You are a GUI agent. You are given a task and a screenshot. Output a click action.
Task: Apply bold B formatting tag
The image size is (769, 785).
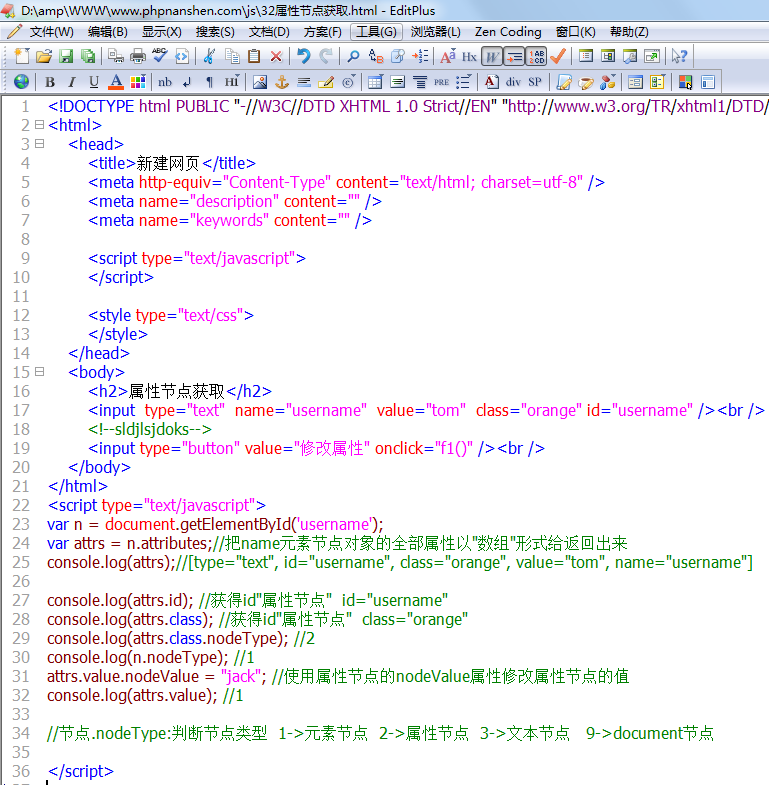click(50, 82)
